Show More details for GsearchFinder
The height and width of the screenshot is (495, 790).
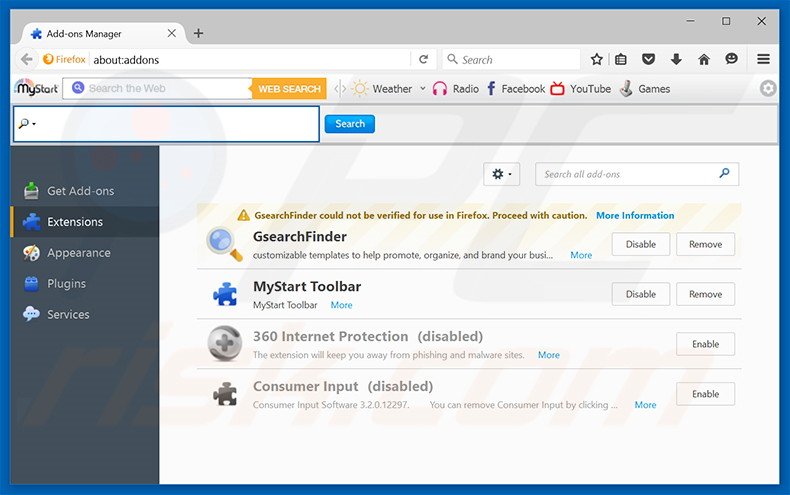[581, 255]
